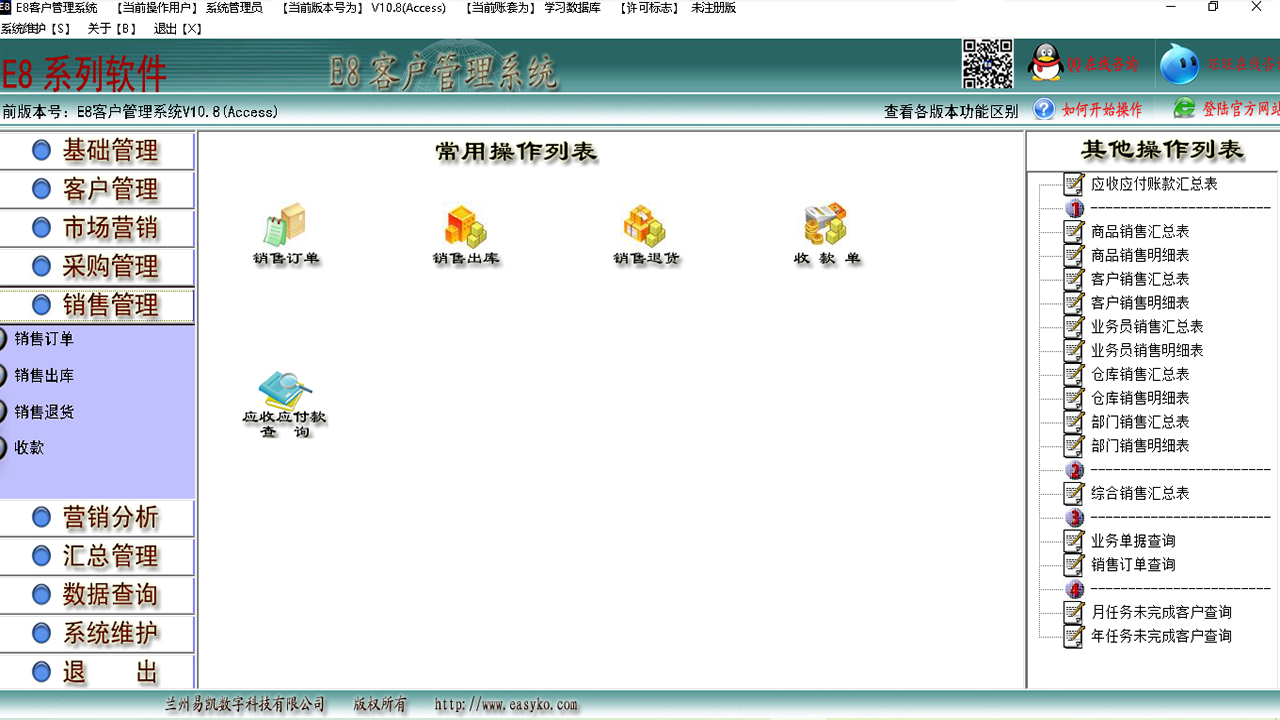1280x720 pixels.
Task: Click the 退出 [X] menu item
Action: tap(178, 29)
